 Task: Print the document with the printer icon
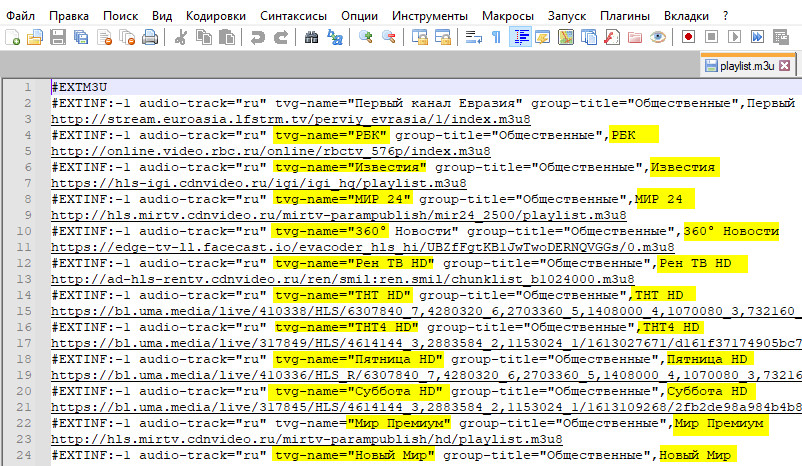point(150,37)
